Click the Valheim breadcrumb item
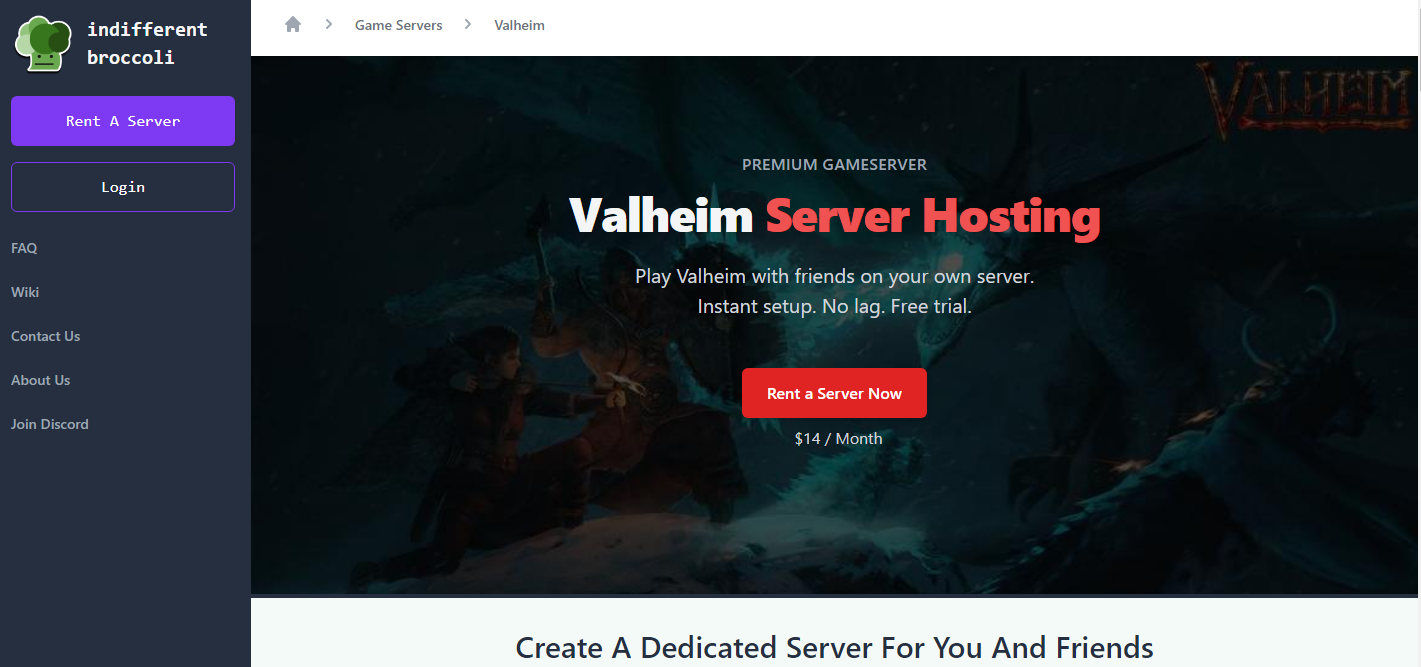1421x667 pixels. [x=519, y=25]
